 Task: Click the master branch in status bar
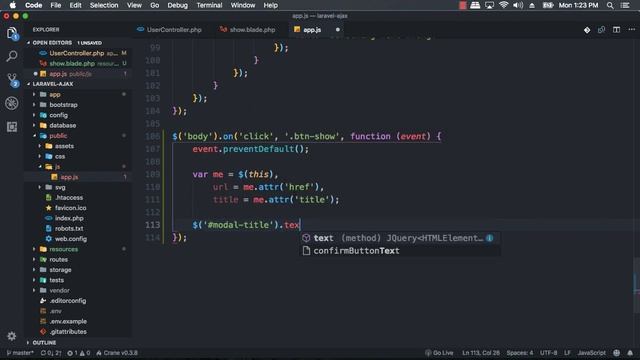pos(20,353)
